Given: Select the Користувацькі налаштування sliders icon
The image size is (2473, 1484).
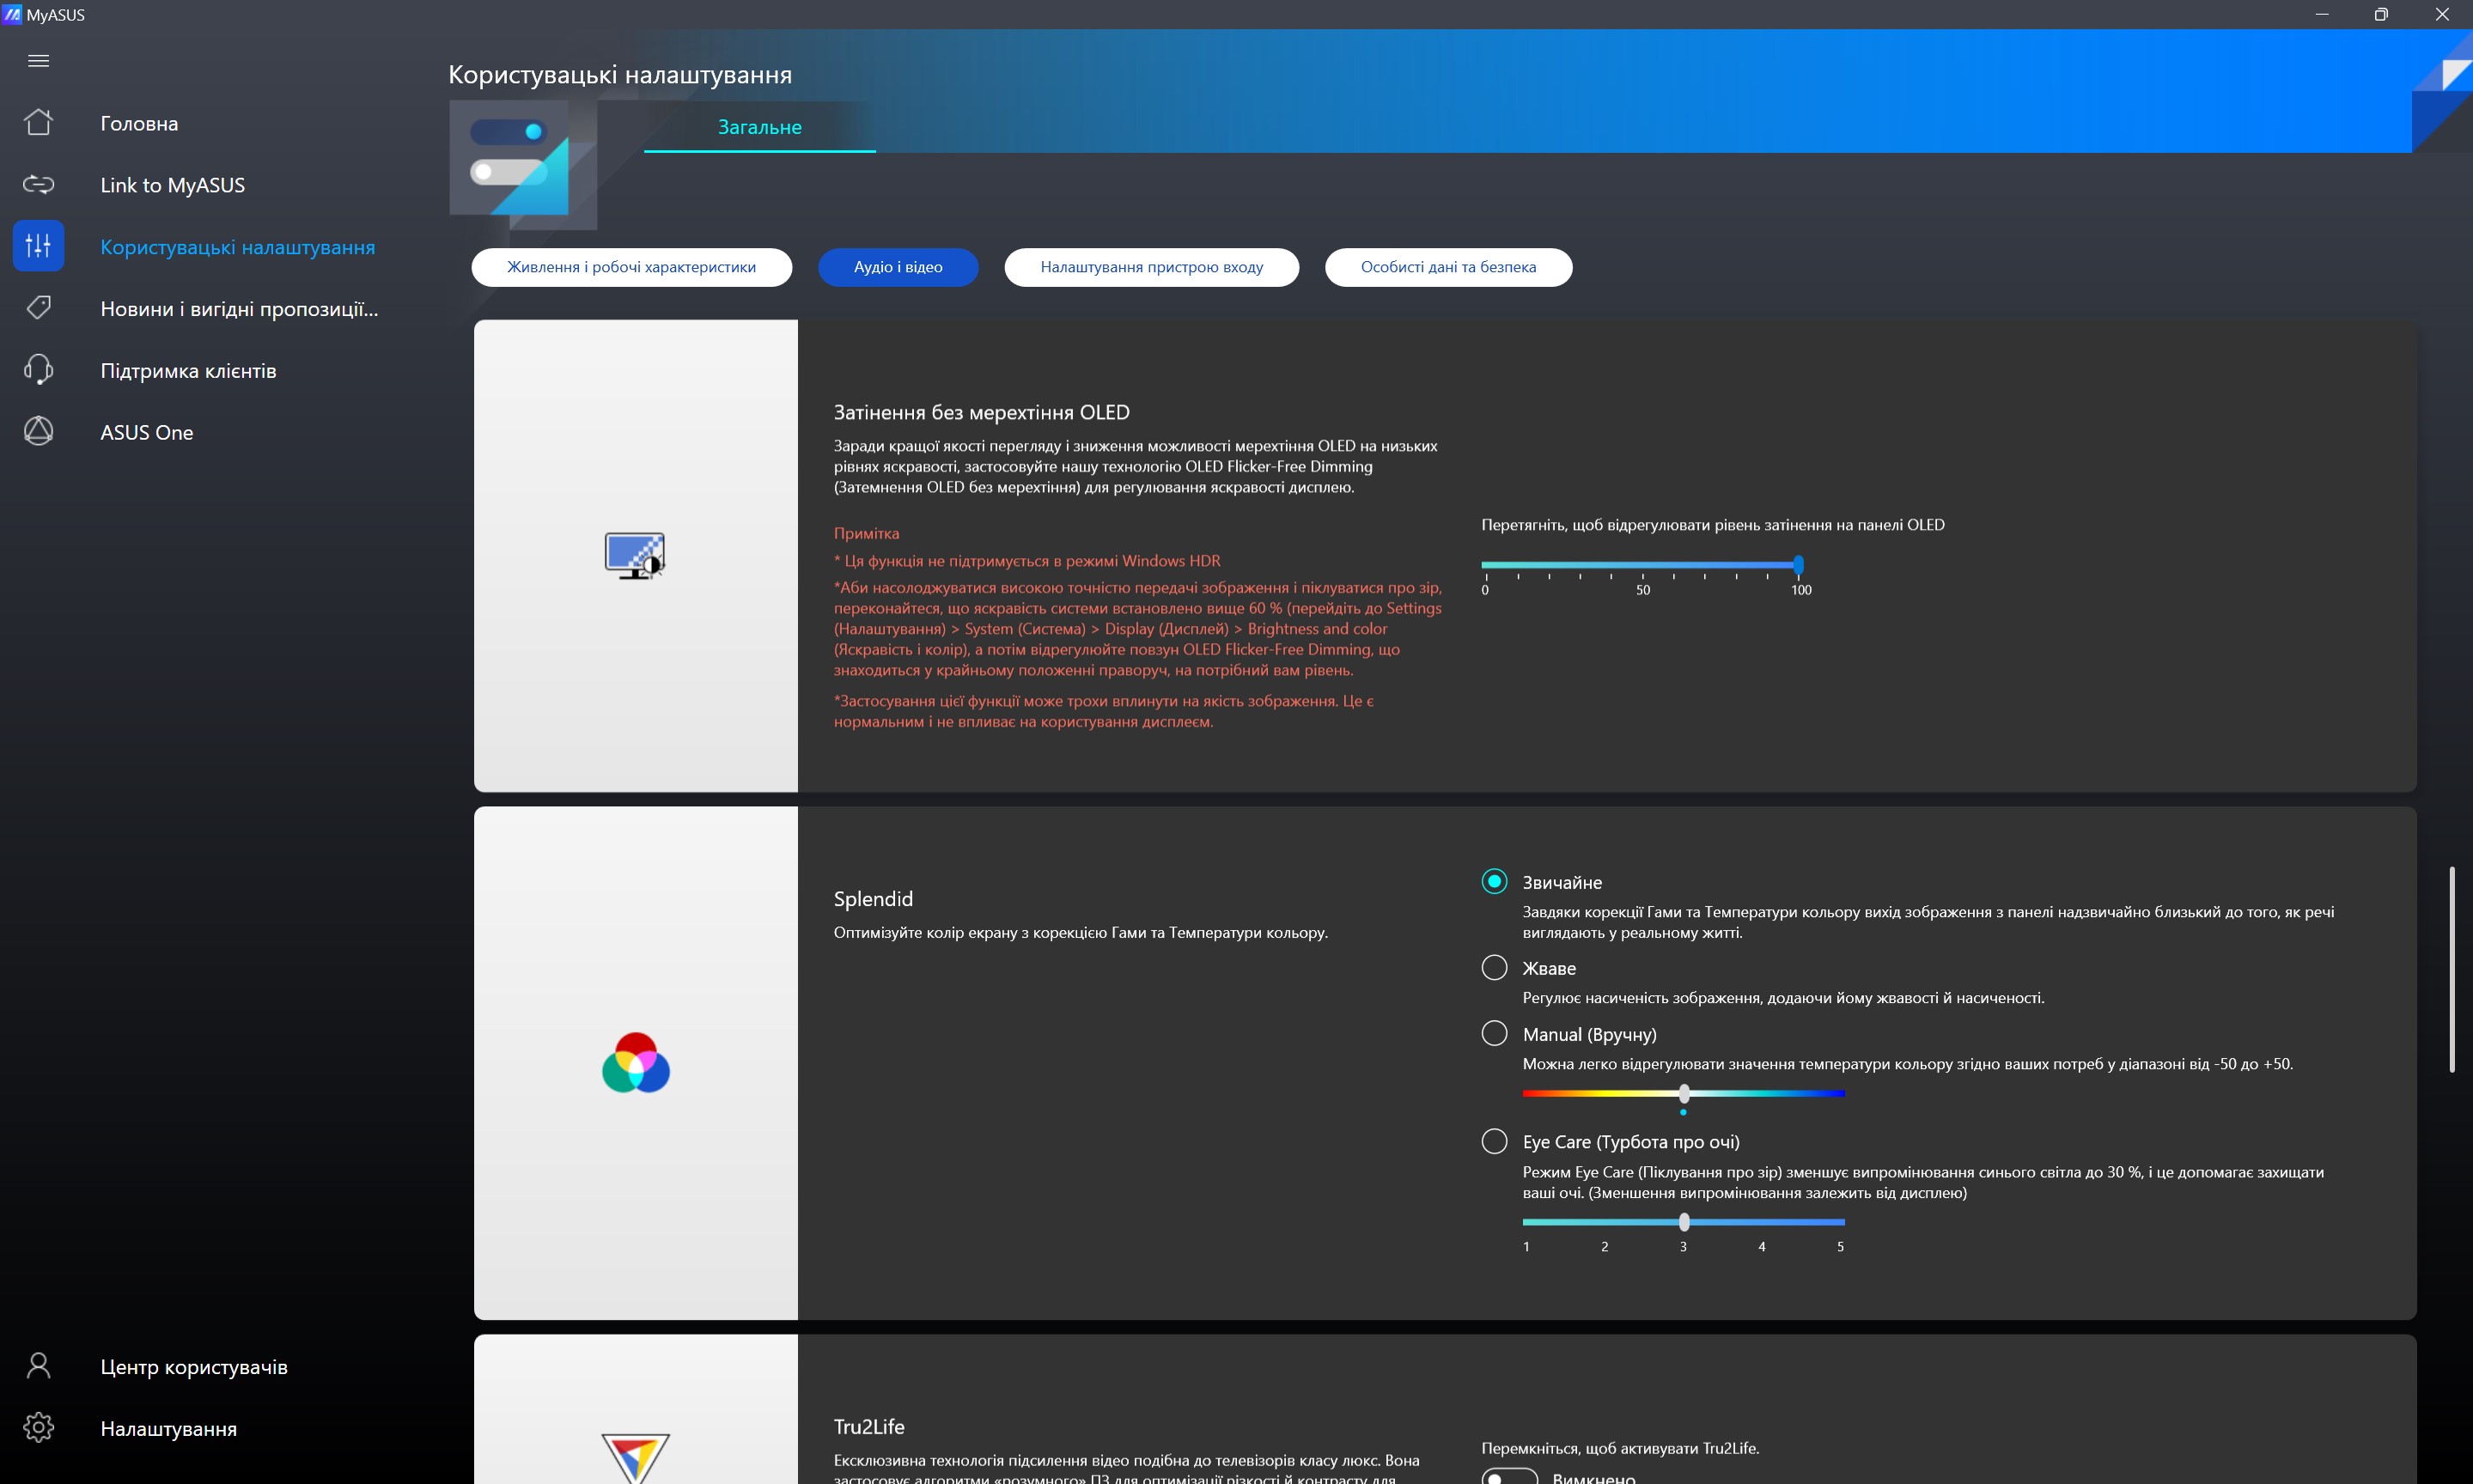Looking at the screenshot, I should tap(38, 246).
